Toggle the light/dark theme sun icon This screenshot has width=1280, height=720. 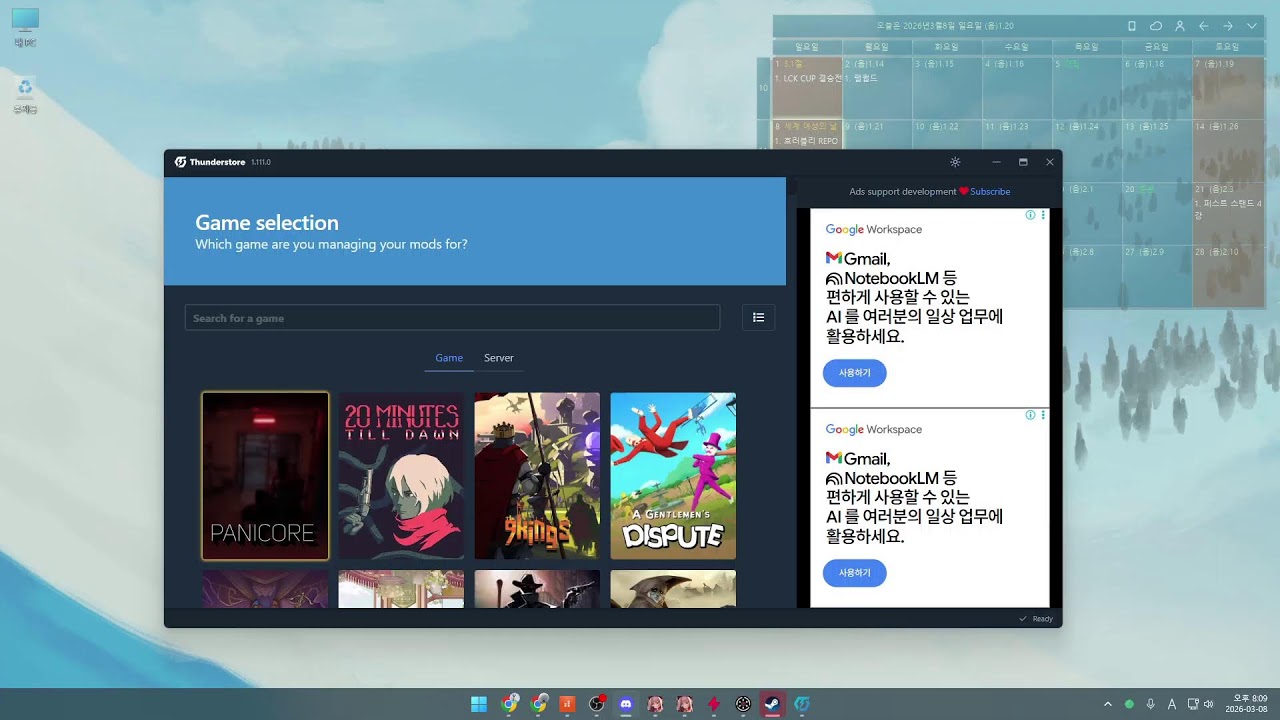955,162
